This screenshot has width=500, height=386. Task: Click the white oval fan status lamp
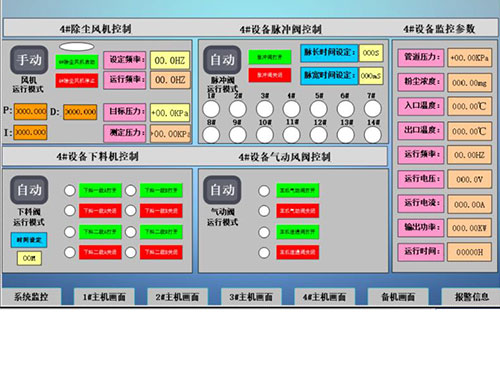point(77,46)
